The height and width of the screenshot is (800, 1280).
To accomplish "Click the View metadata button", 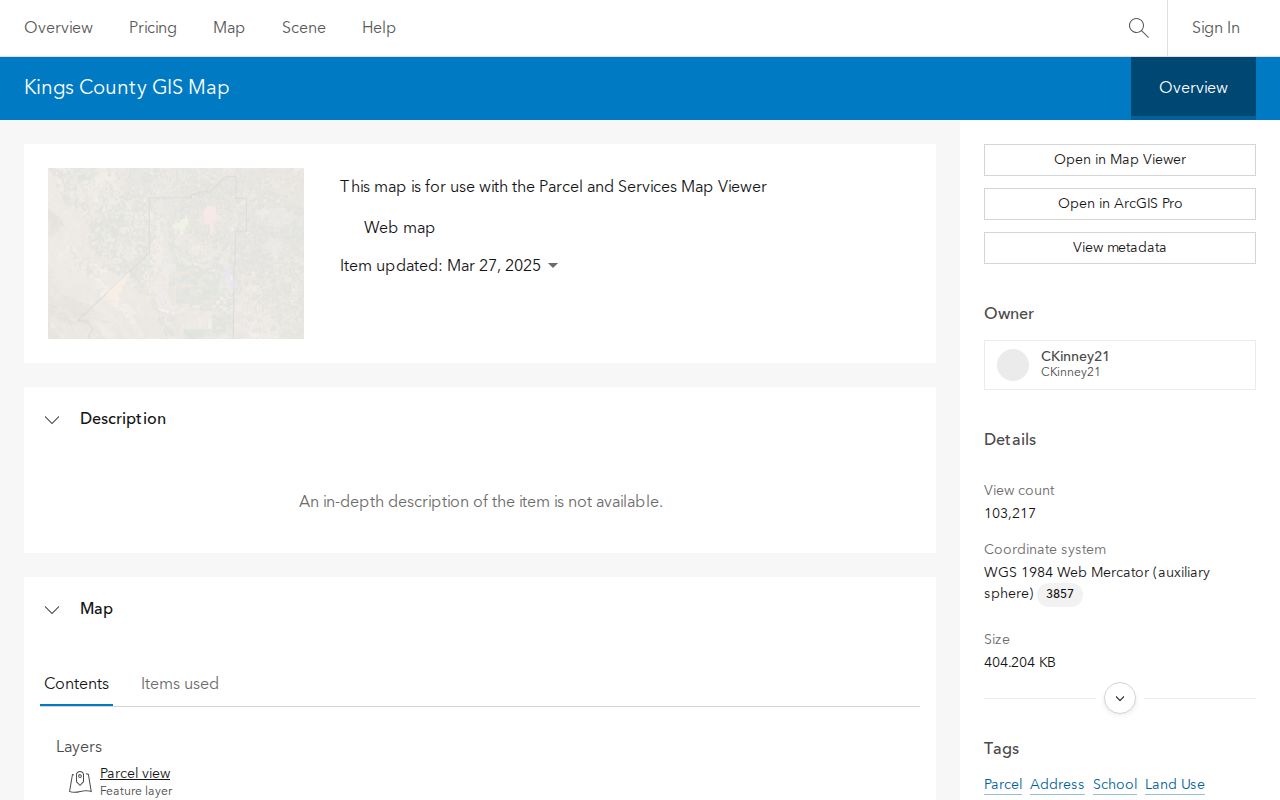I will tap(1119, 248).
